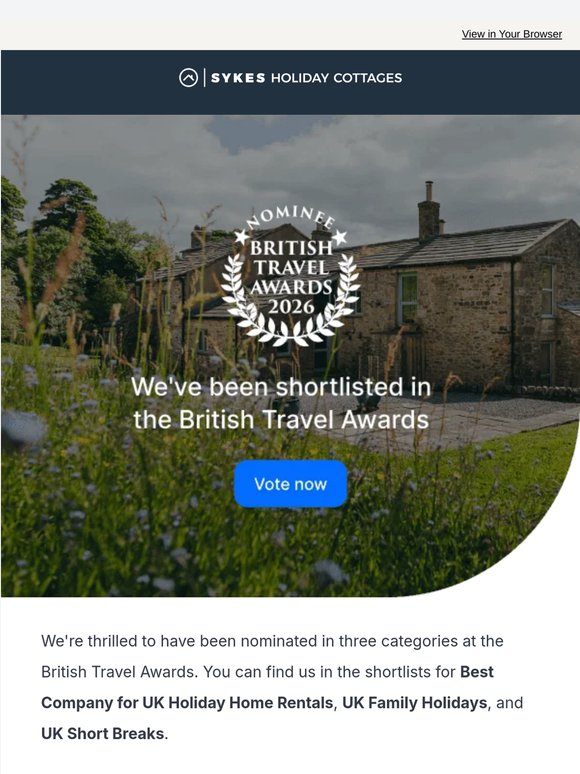Screen dimensions: 580x774
Task: Click the right star on the nominee badge
Action: pyautogui.click(x=340, y=237)
